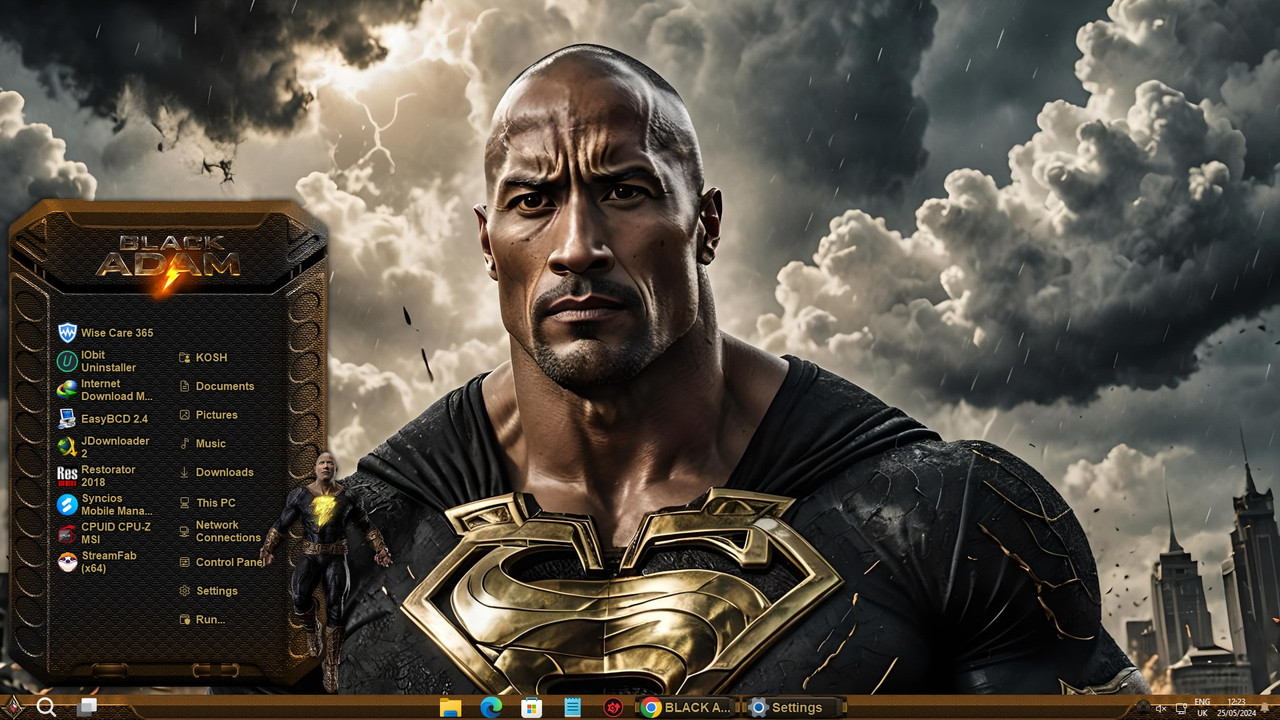Screen dimensions: 1280x720
Task: Open taskbar search magnifier
Action: coord(46,707)
